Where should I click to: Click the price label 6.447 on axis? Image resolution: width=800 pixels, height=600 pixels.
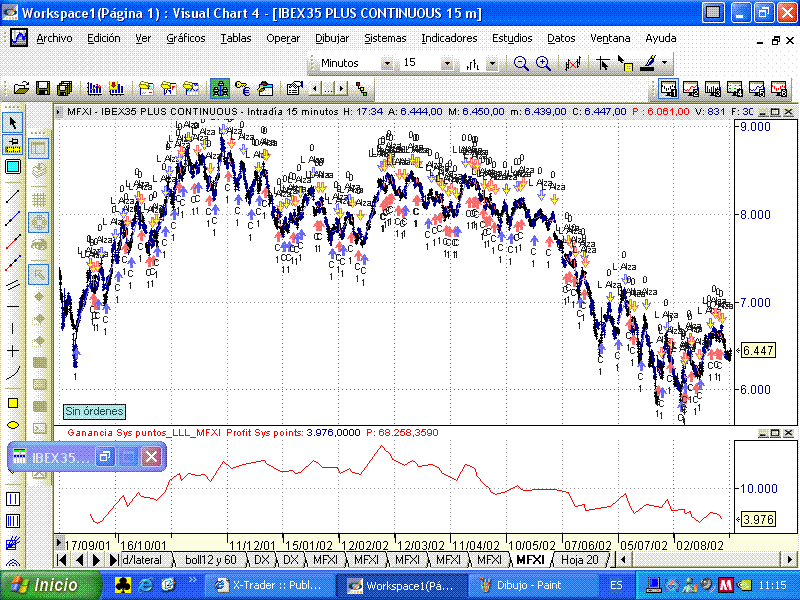[758, 351]
